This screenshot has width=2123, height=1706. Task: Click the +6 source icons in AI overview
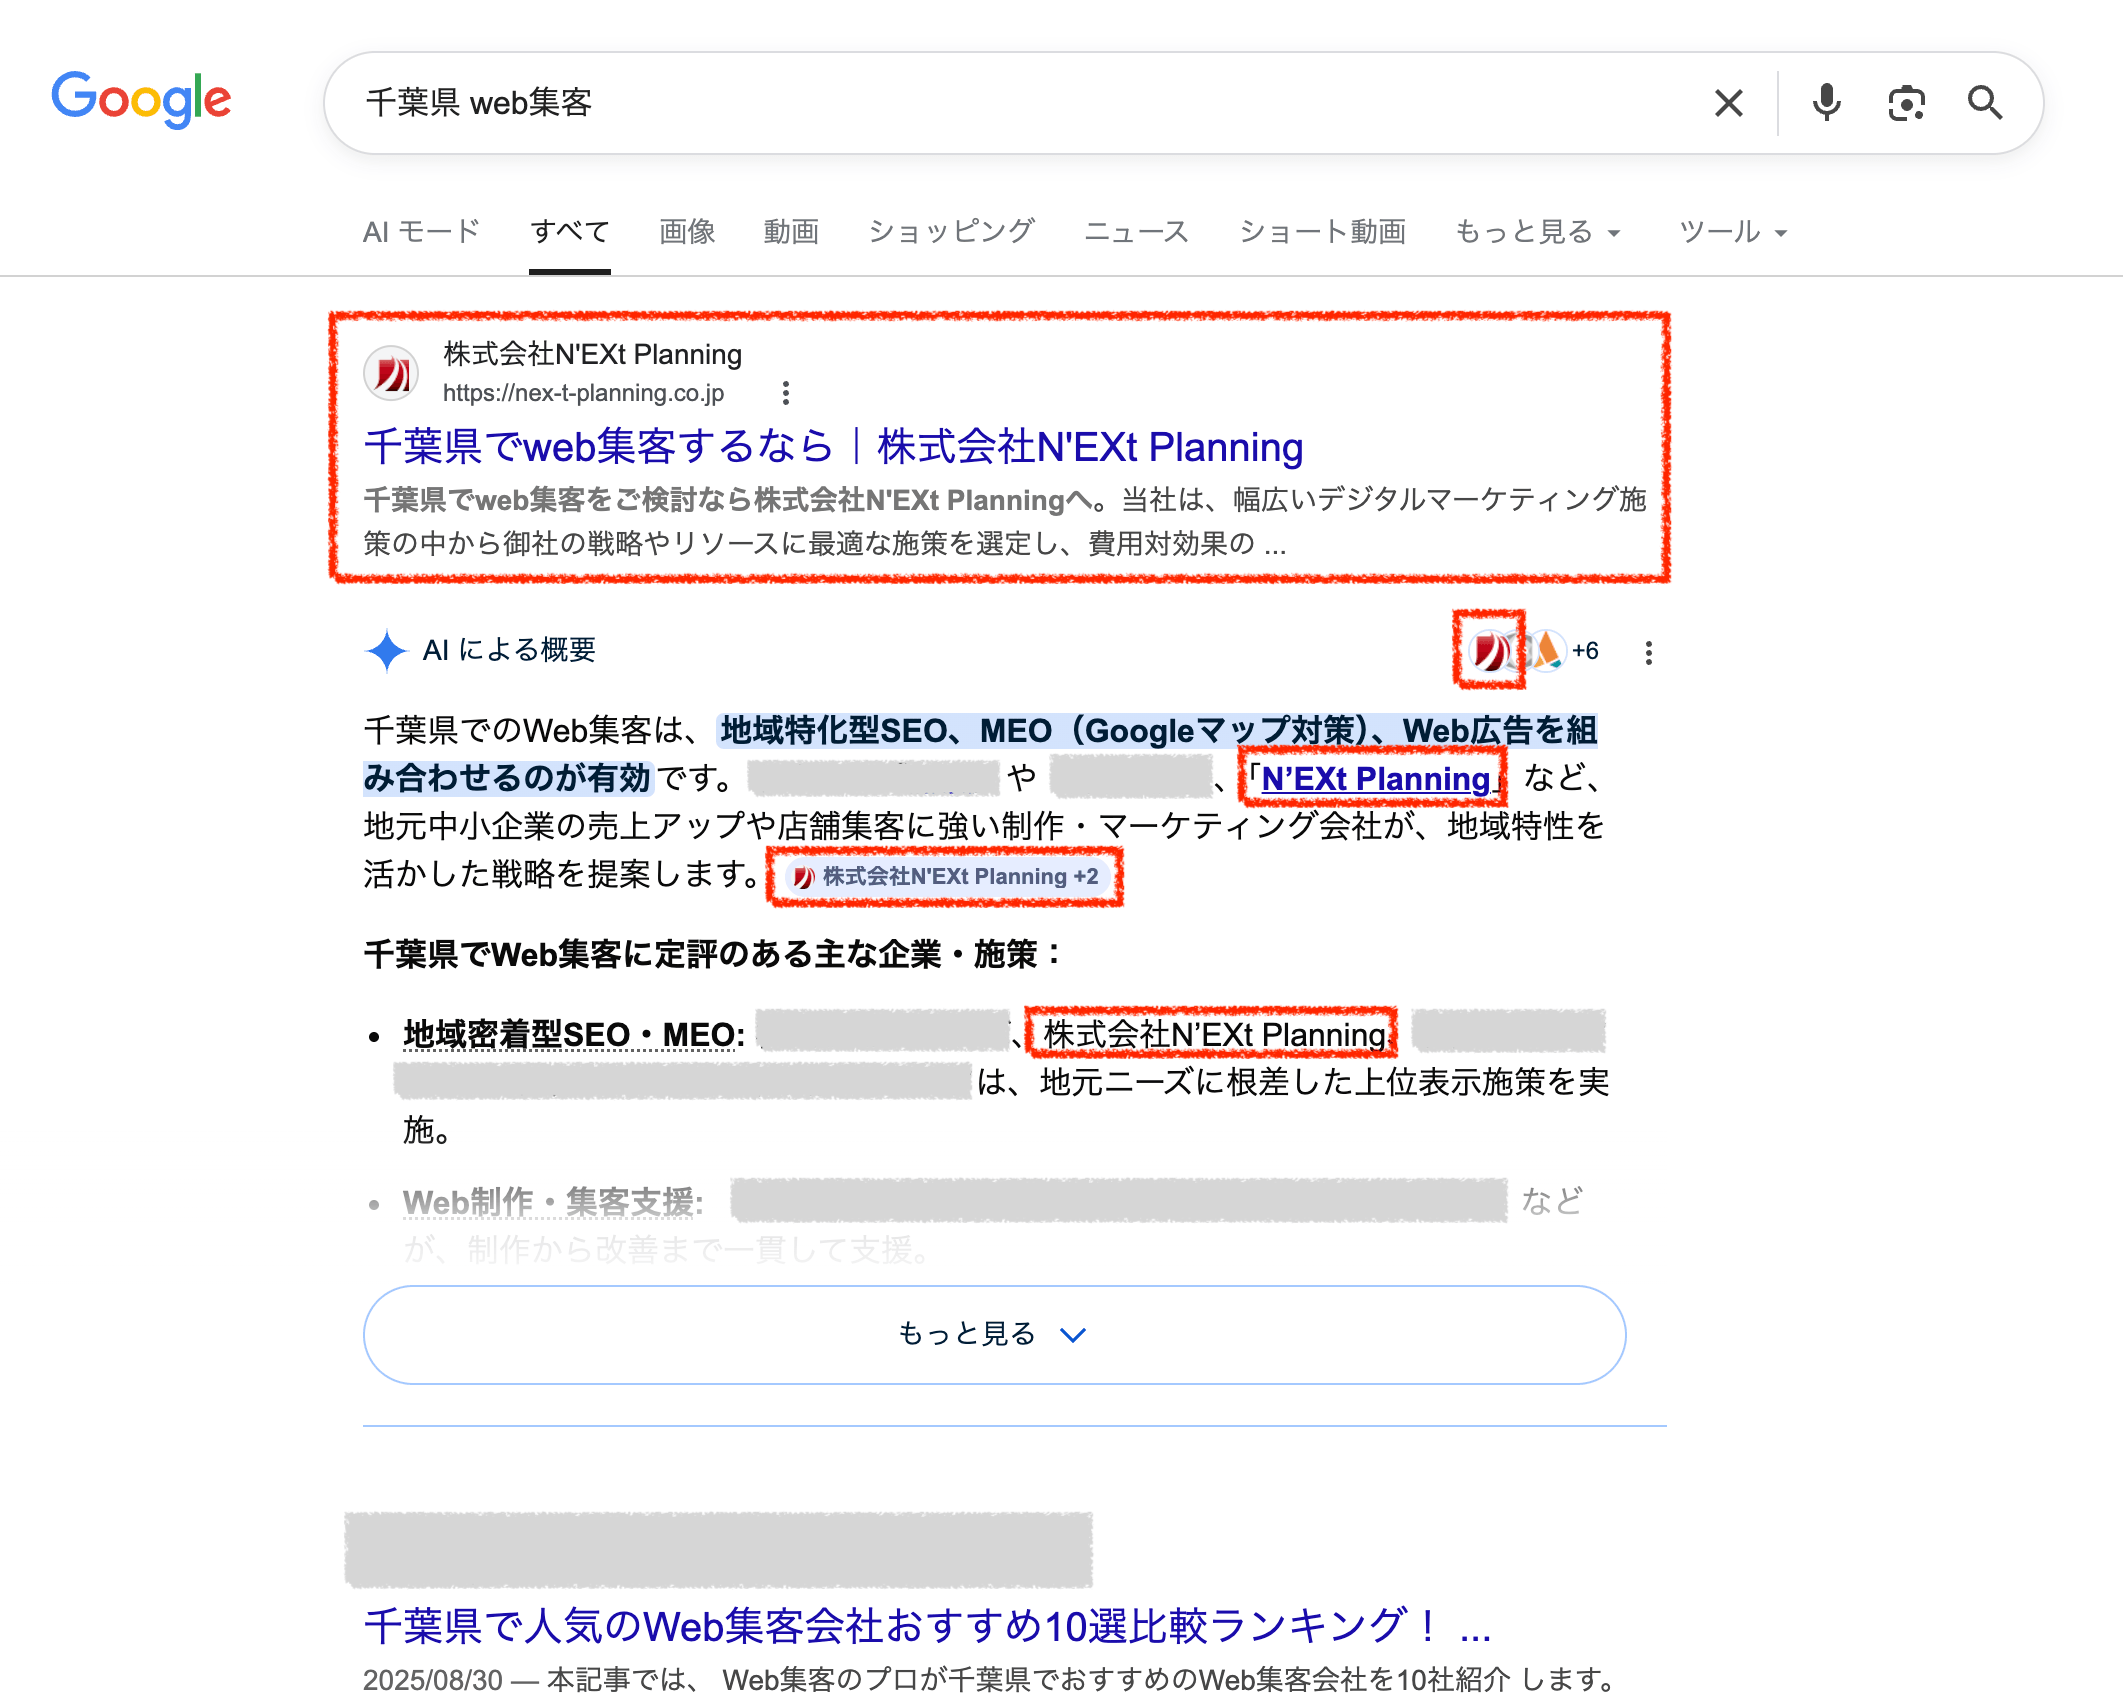[1584, 651]
